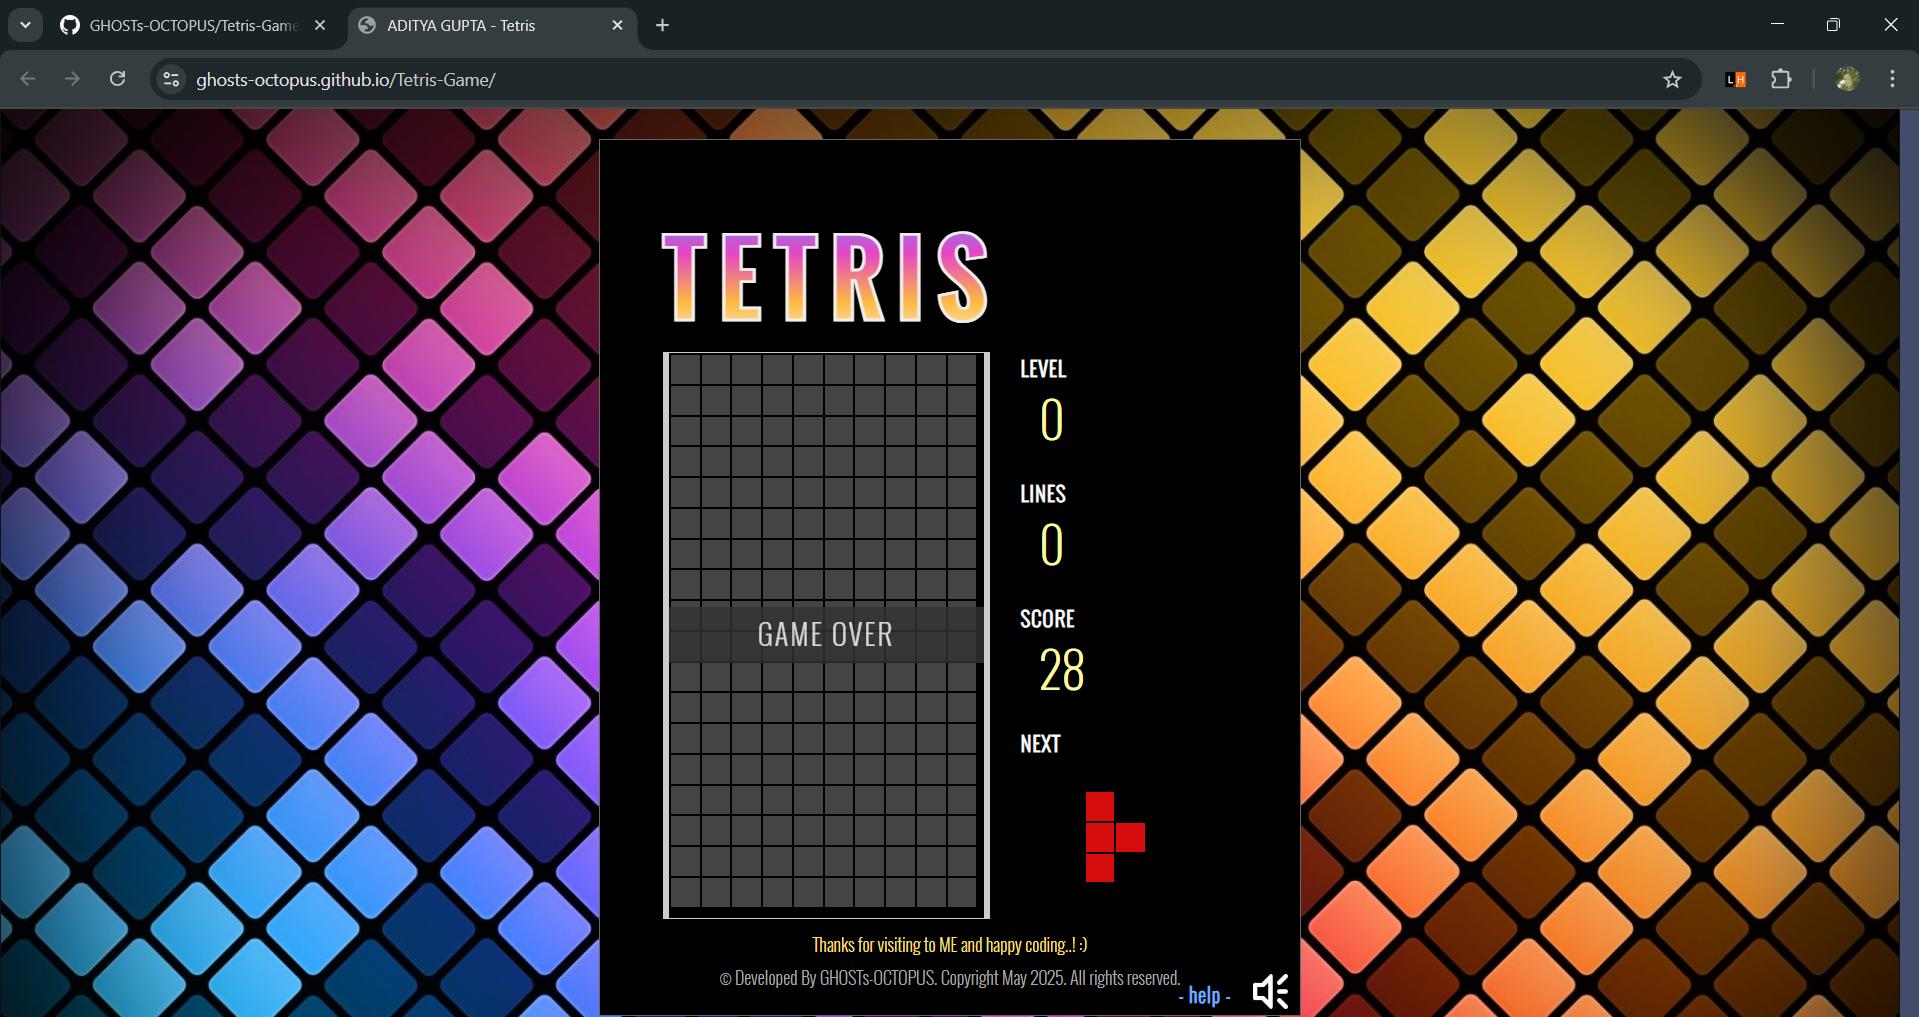1919x1017 pixels.
Task: Click the SCORE label
Action: coord(1047,619)
